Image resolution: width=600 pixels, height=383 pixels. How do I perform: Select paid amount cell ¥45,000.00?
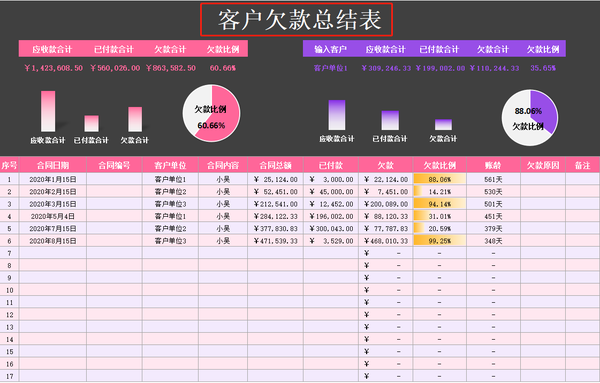click(x=331, y=191)
